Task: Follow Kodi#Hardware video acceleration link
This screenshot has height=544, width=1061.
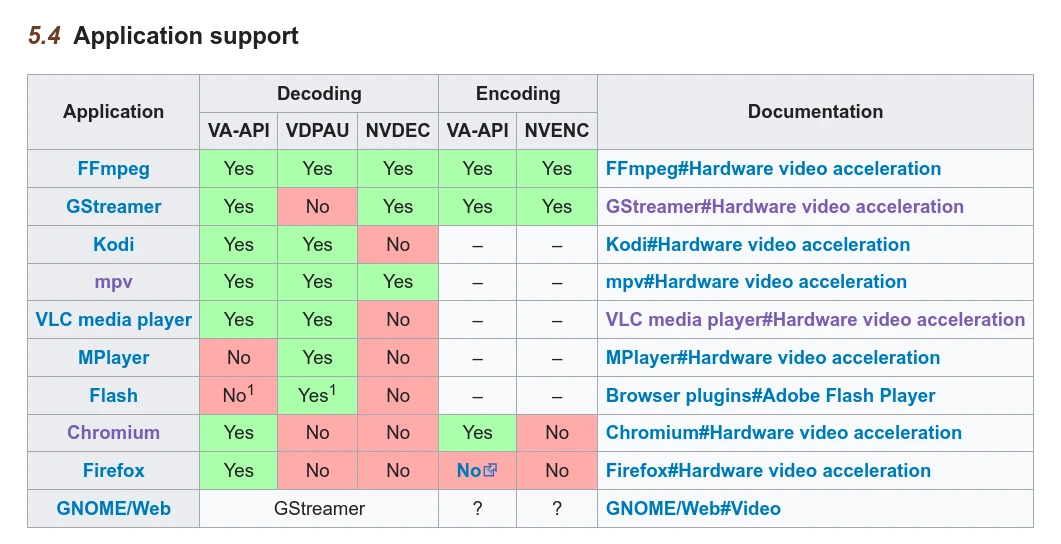Action: [x=757, y=245]
